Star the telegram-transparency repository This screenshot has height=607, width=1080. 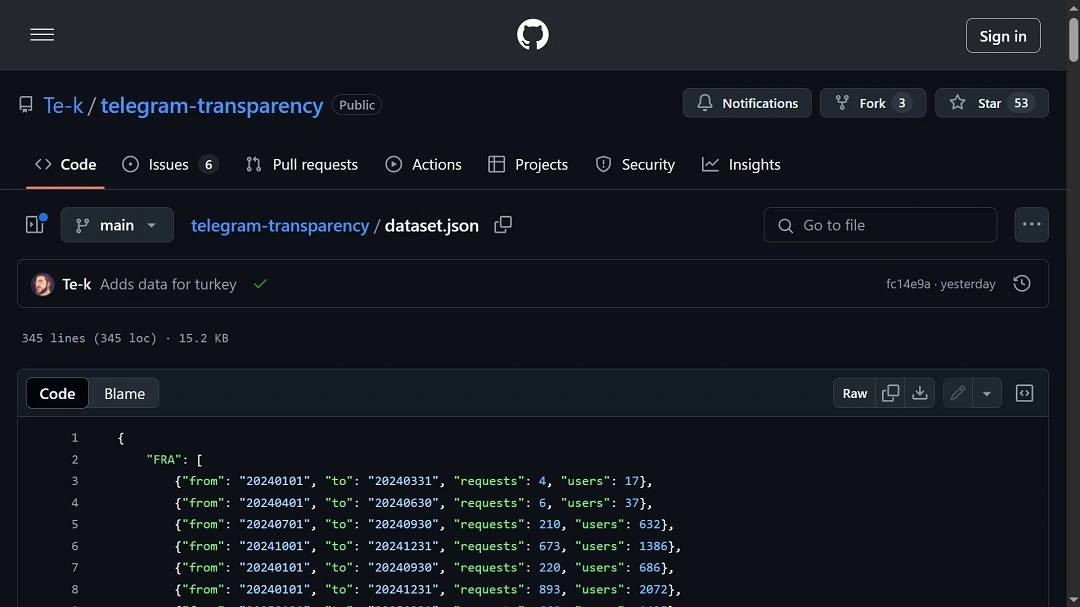point(991,103)
